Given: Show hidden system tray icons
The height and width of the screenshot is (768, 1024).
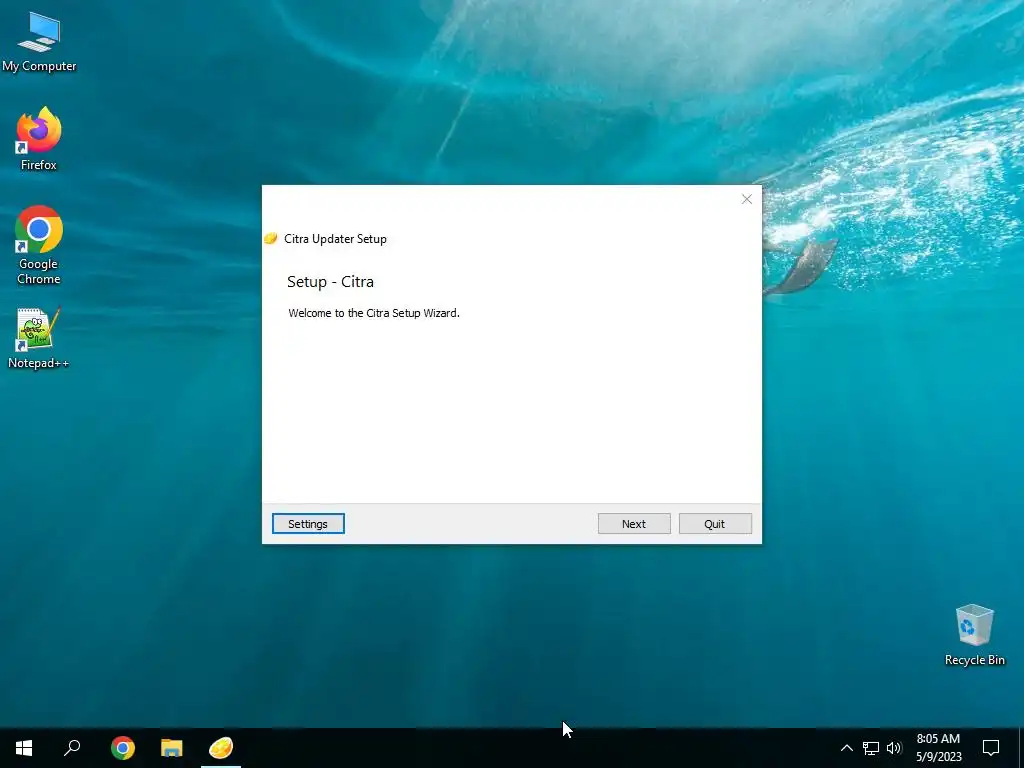Looking at the screenshot, I should 846,748.
